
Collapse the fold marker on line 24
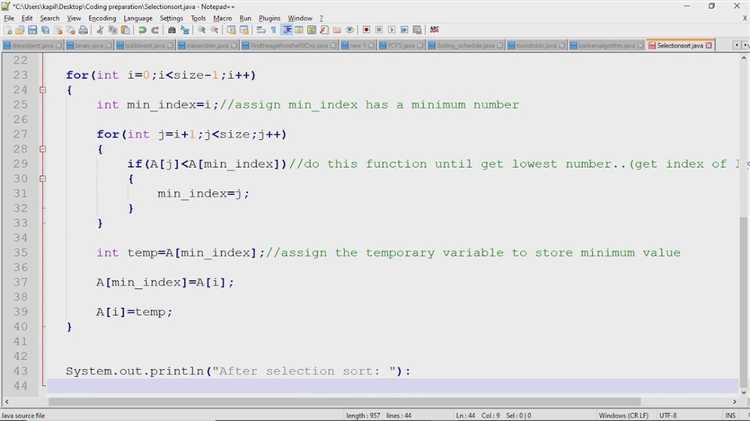[43, 90]
